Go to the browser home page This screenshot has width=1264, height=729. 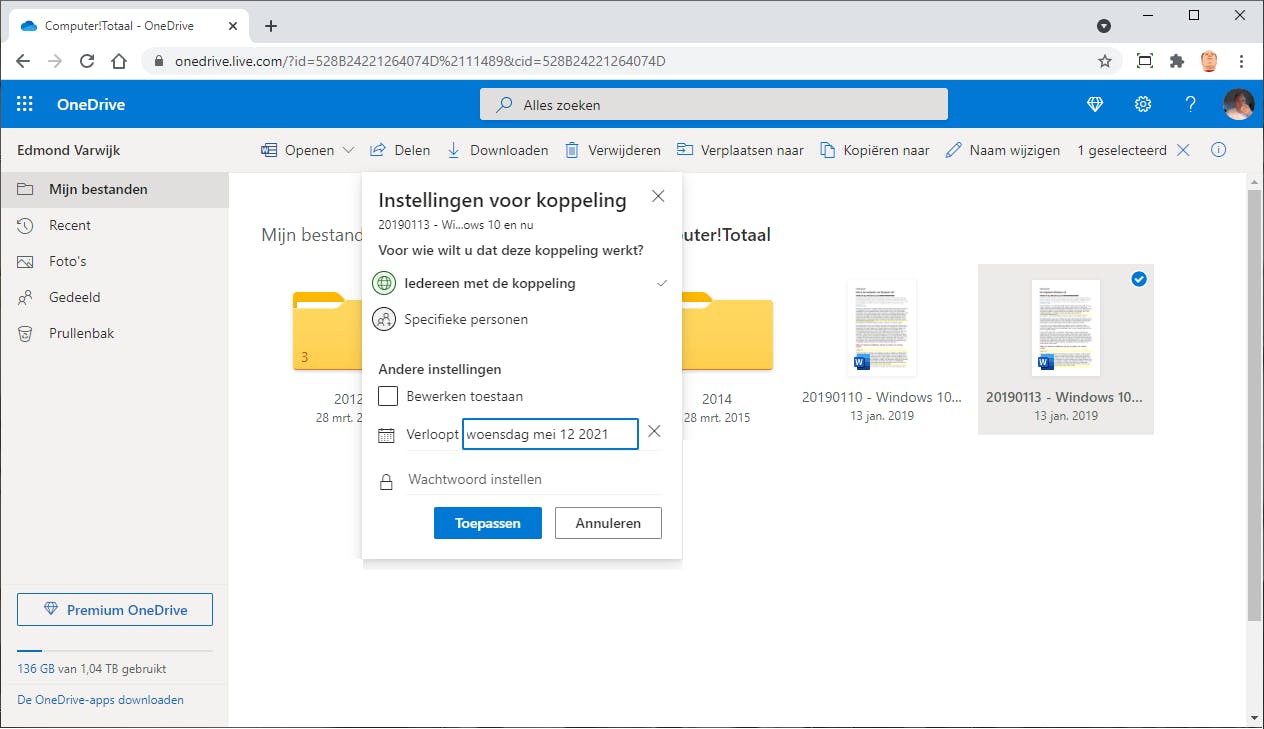click(x=119, y=61)
